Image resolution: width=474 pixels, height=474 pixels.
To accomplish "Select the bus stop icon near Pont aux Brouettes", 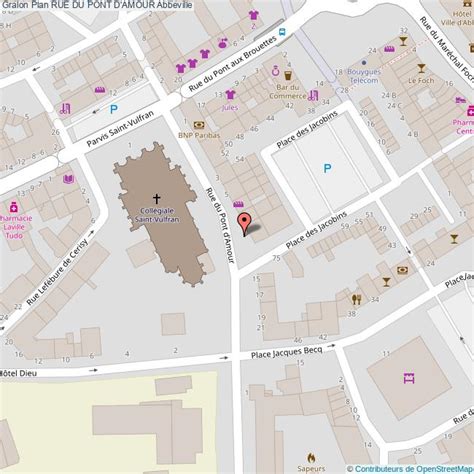I will point(282,32).
